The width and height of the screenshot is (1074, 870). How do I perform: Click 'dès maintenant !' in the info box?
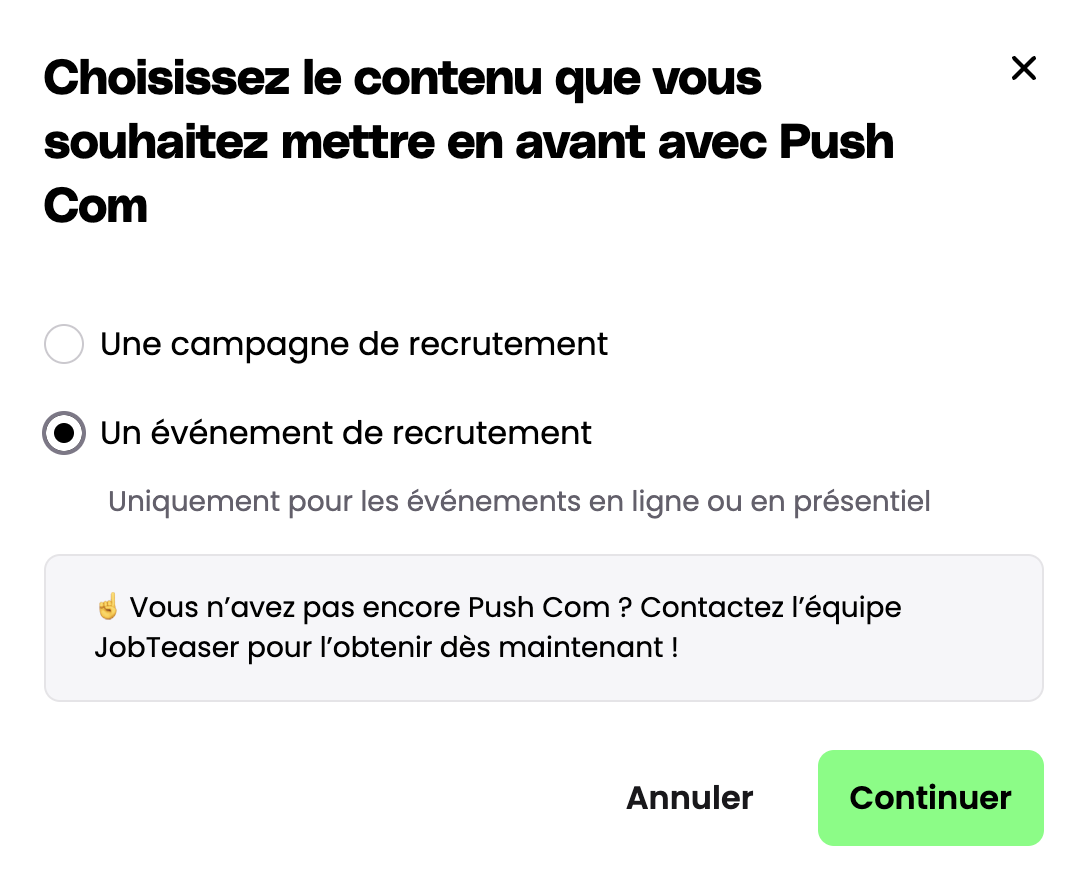point(588,647)
